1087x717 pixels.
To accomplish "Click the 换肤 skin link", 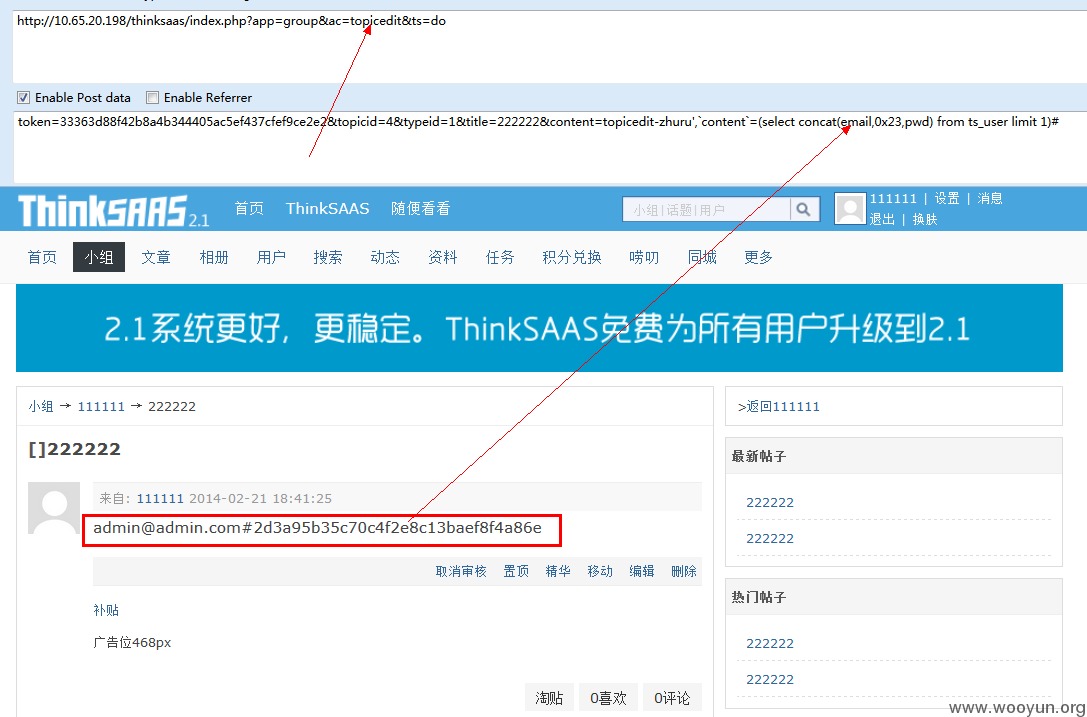I will [x=925, y=219].
